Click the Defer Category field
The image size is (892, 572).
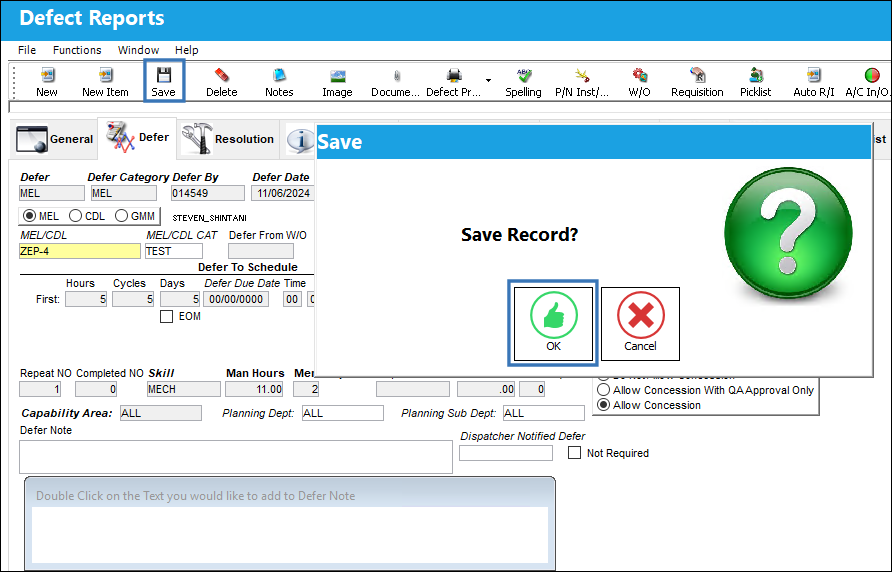point(124,193)
